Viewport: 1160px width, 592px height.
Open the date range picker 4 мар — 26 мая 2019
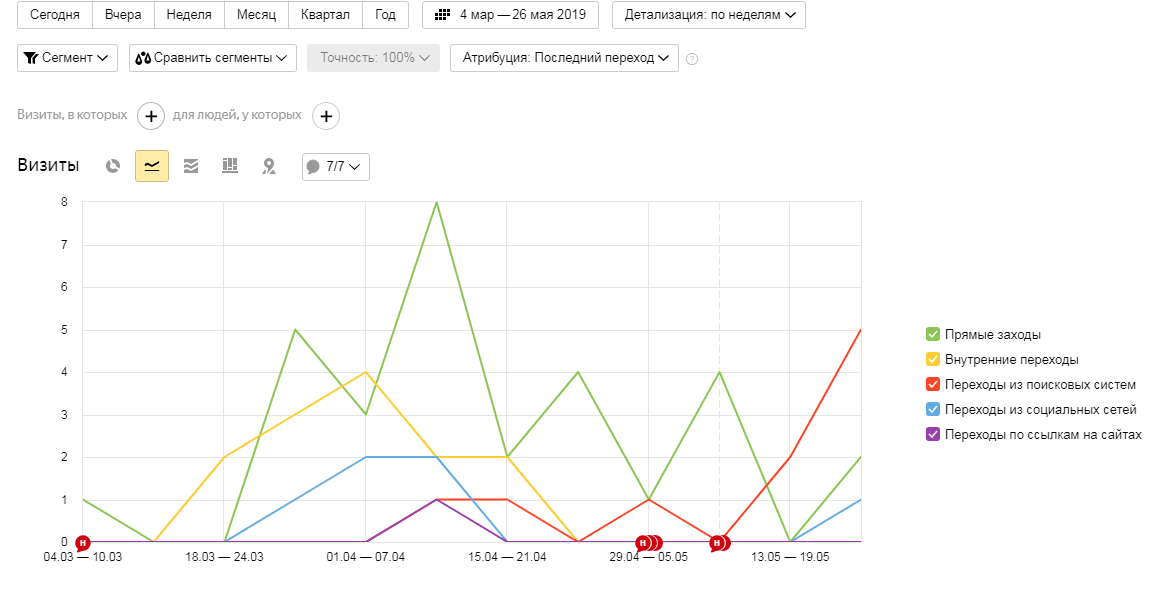tap(510, 15)
